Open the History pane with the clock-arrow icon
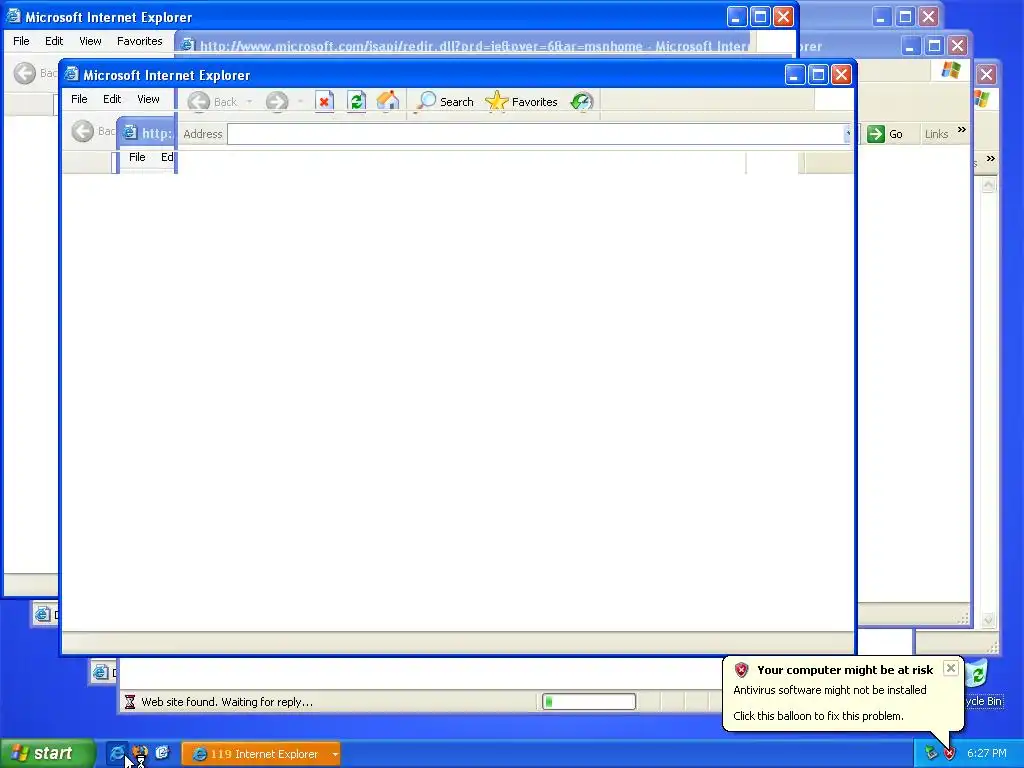The height and width of the screenshot is (768, 1024). tap(581, 101)
